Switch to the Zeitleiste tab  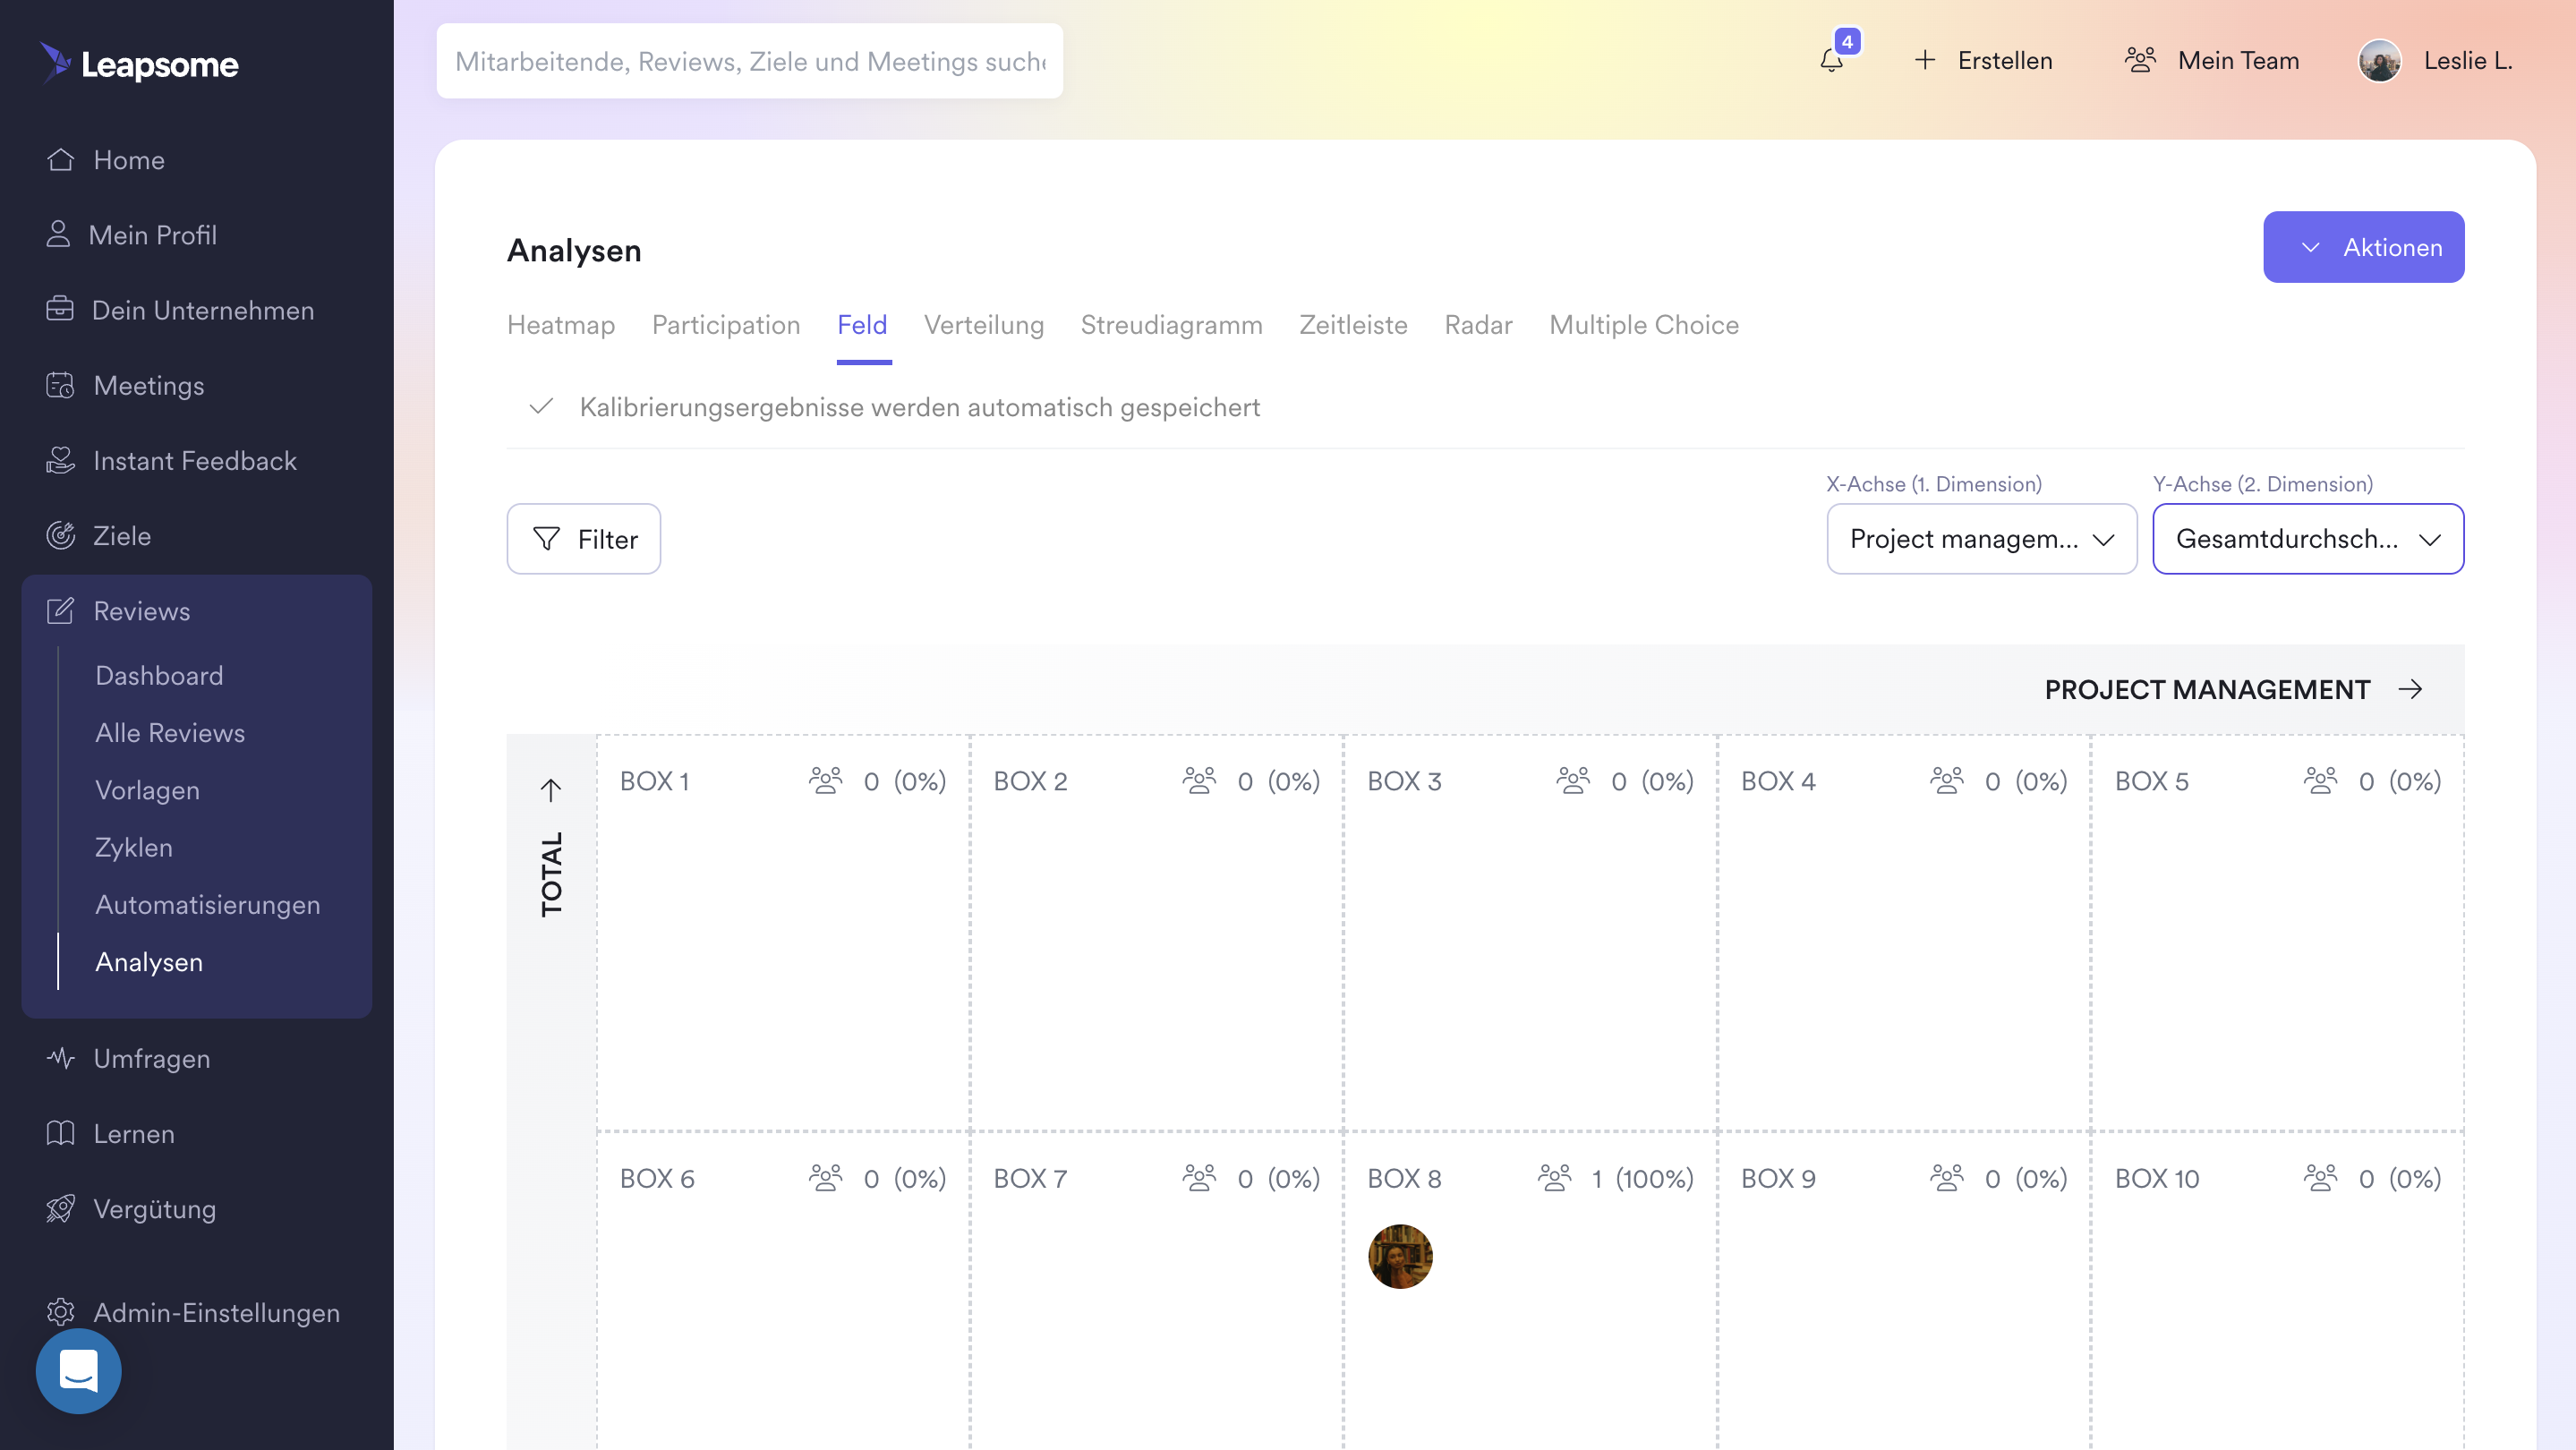(1353, 325)
